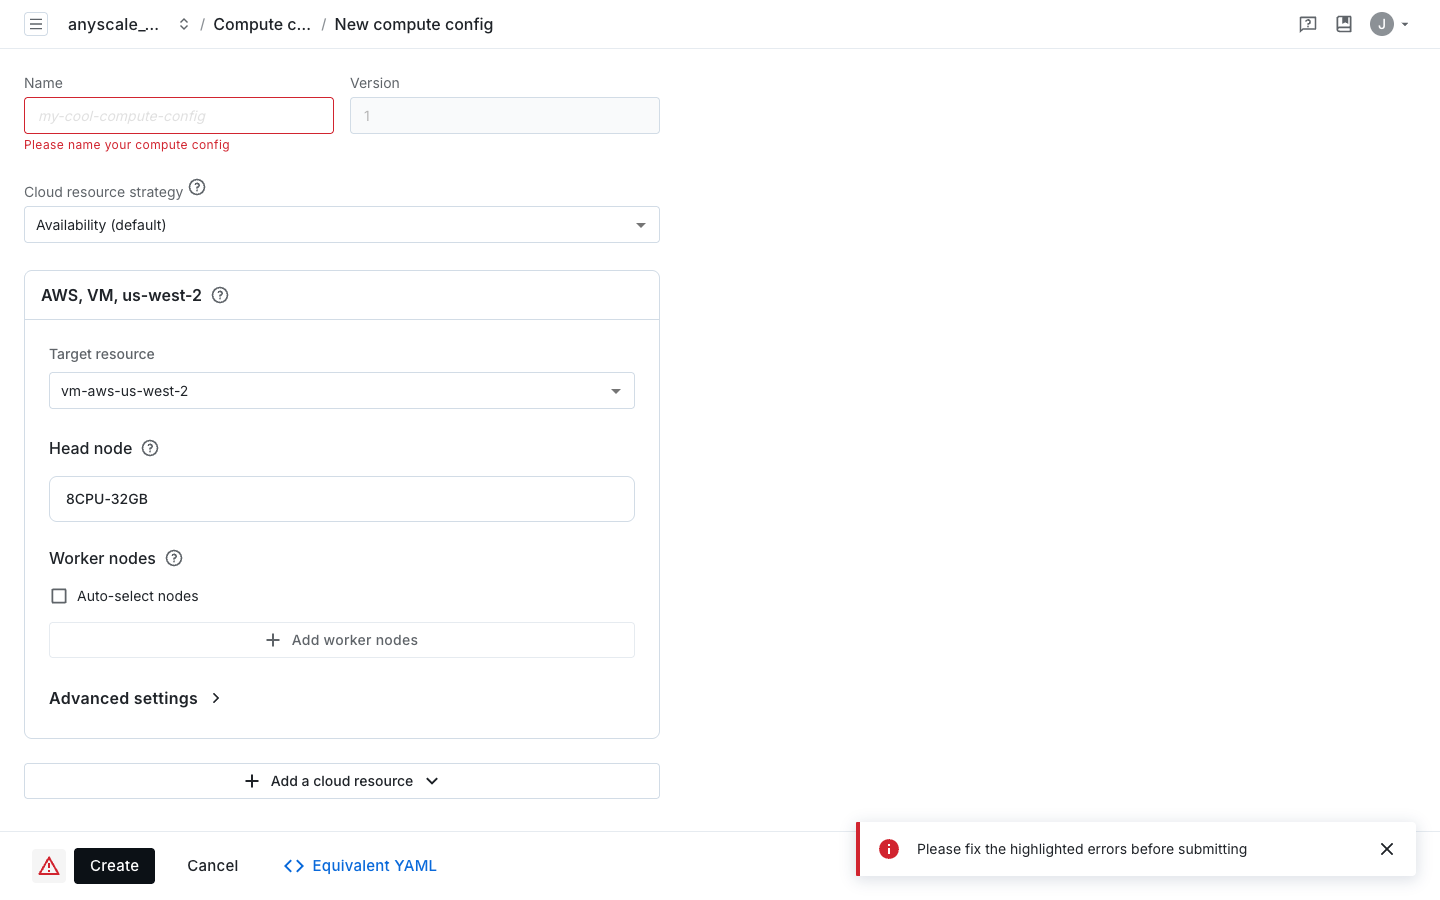View Equivalent YAML link
Image resolution: width=1440 pixels, height=900 pixels.
(360, 866)
